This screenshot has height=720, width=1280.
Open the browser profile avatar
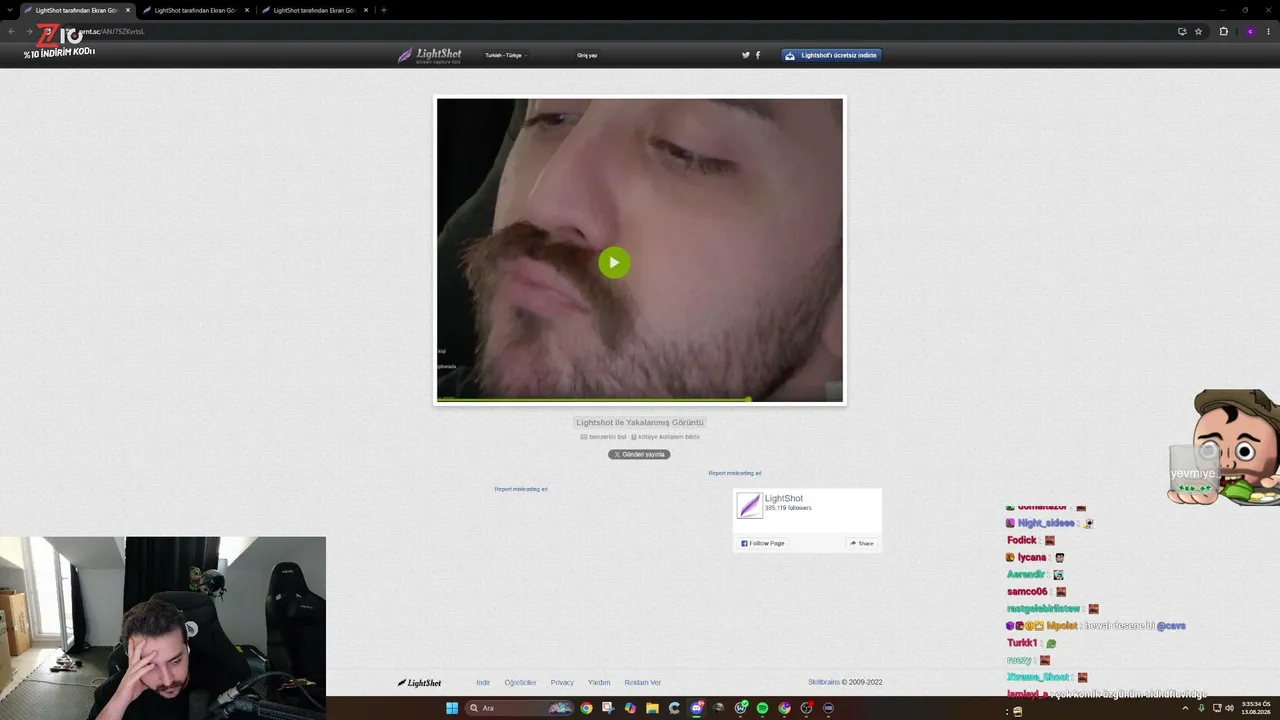(1250, 31)
